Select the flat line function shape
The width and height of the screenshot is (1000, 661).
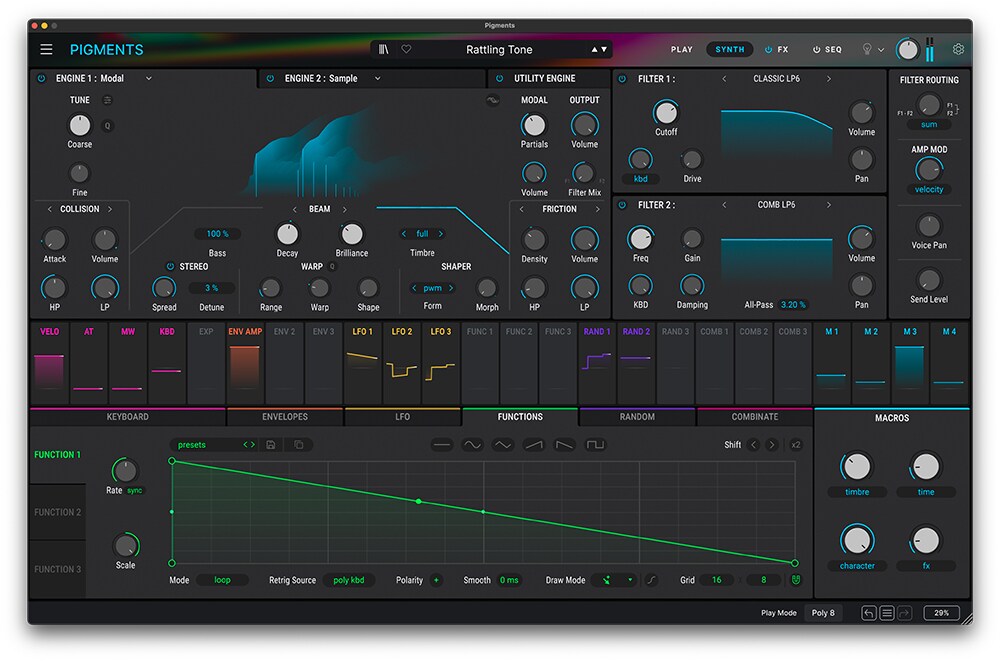click(x=441, y=445)
